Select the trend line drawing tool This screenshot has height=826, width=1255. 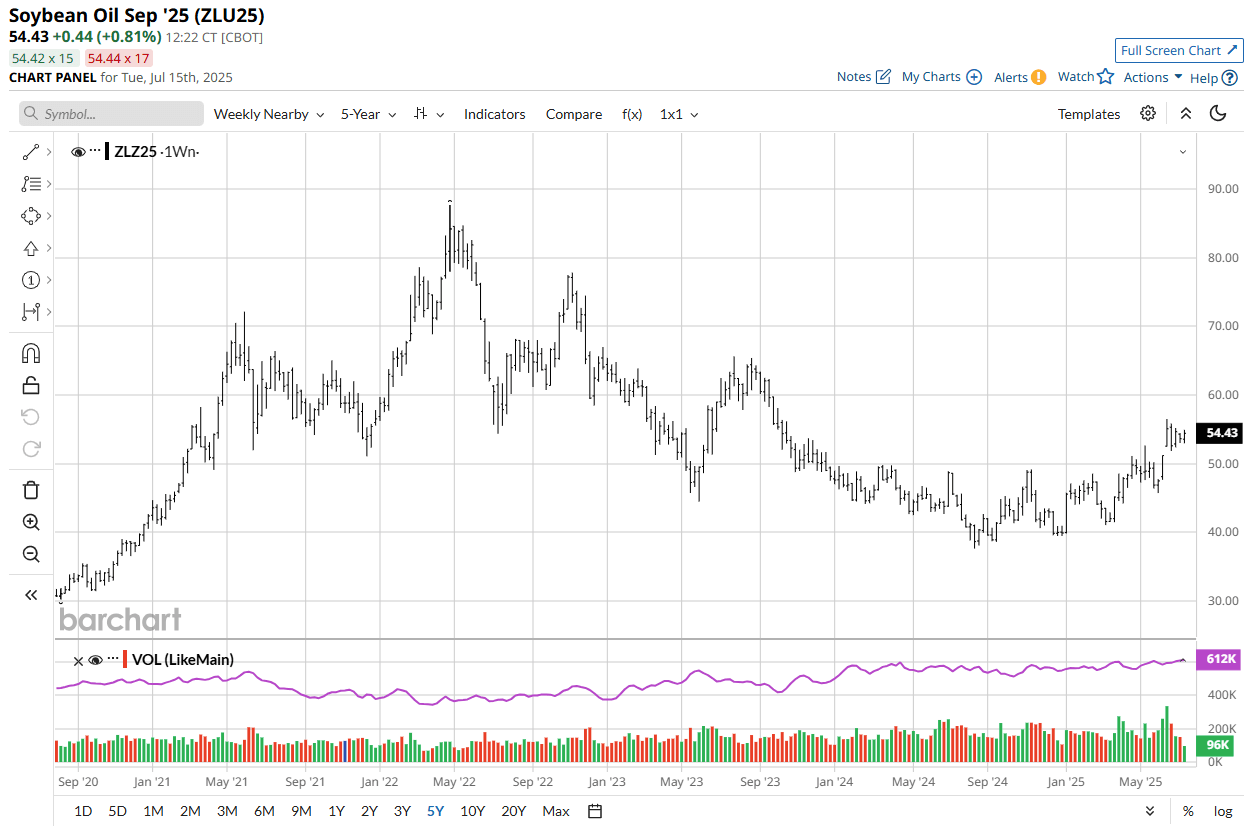click(x=30, y=152)
